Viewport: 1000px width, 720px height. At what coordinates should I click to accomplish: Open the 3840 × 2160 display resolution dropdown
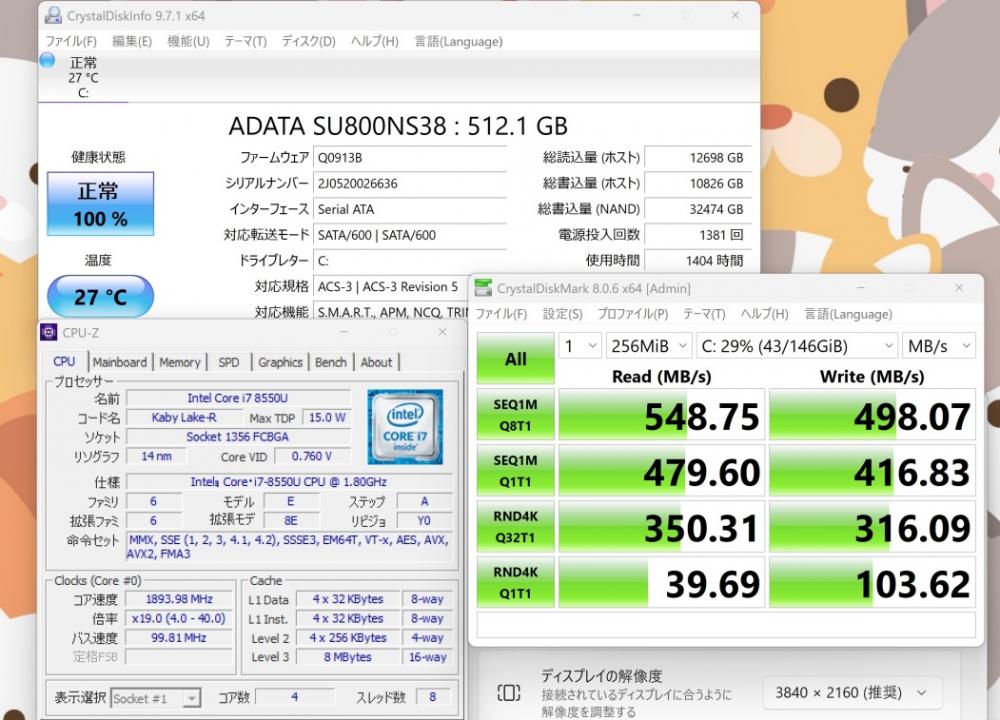[x=852, y=693]
